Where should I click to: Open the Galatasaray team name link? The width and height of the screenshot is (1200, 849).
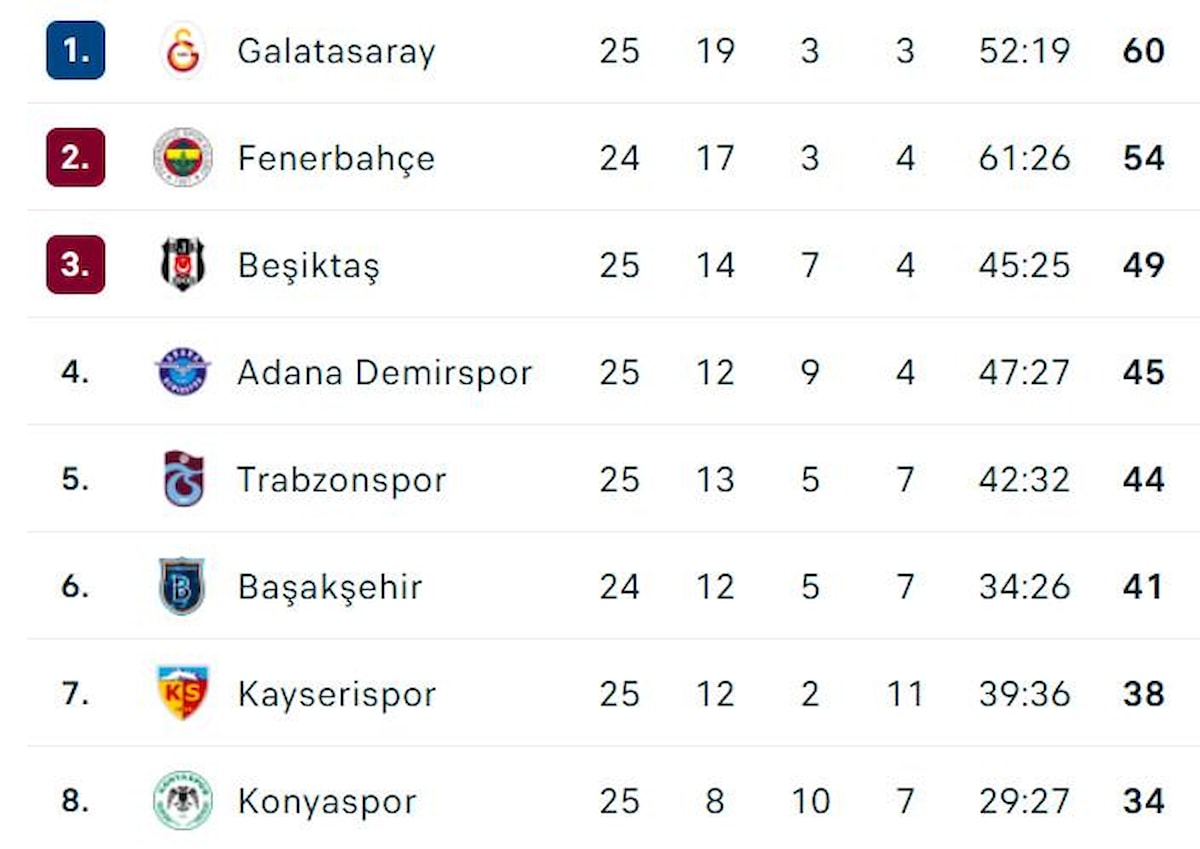click(x=336, y=51)
